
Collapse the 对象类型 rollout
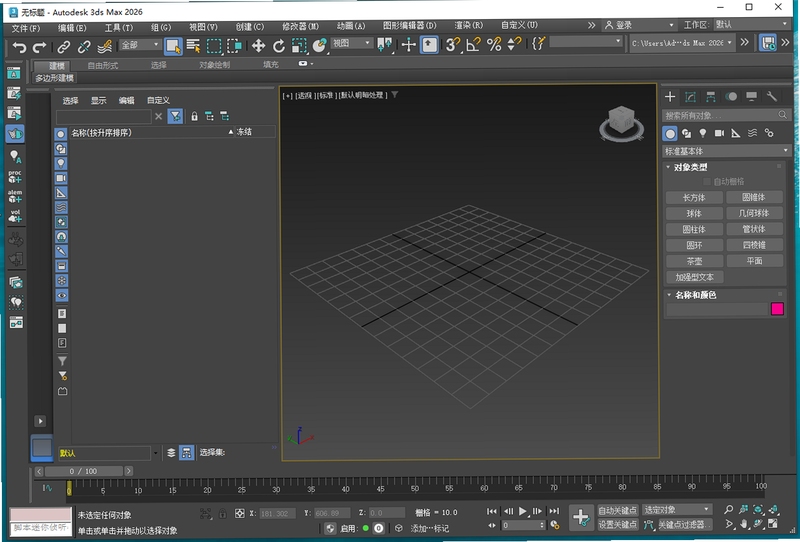pos(690,167)
